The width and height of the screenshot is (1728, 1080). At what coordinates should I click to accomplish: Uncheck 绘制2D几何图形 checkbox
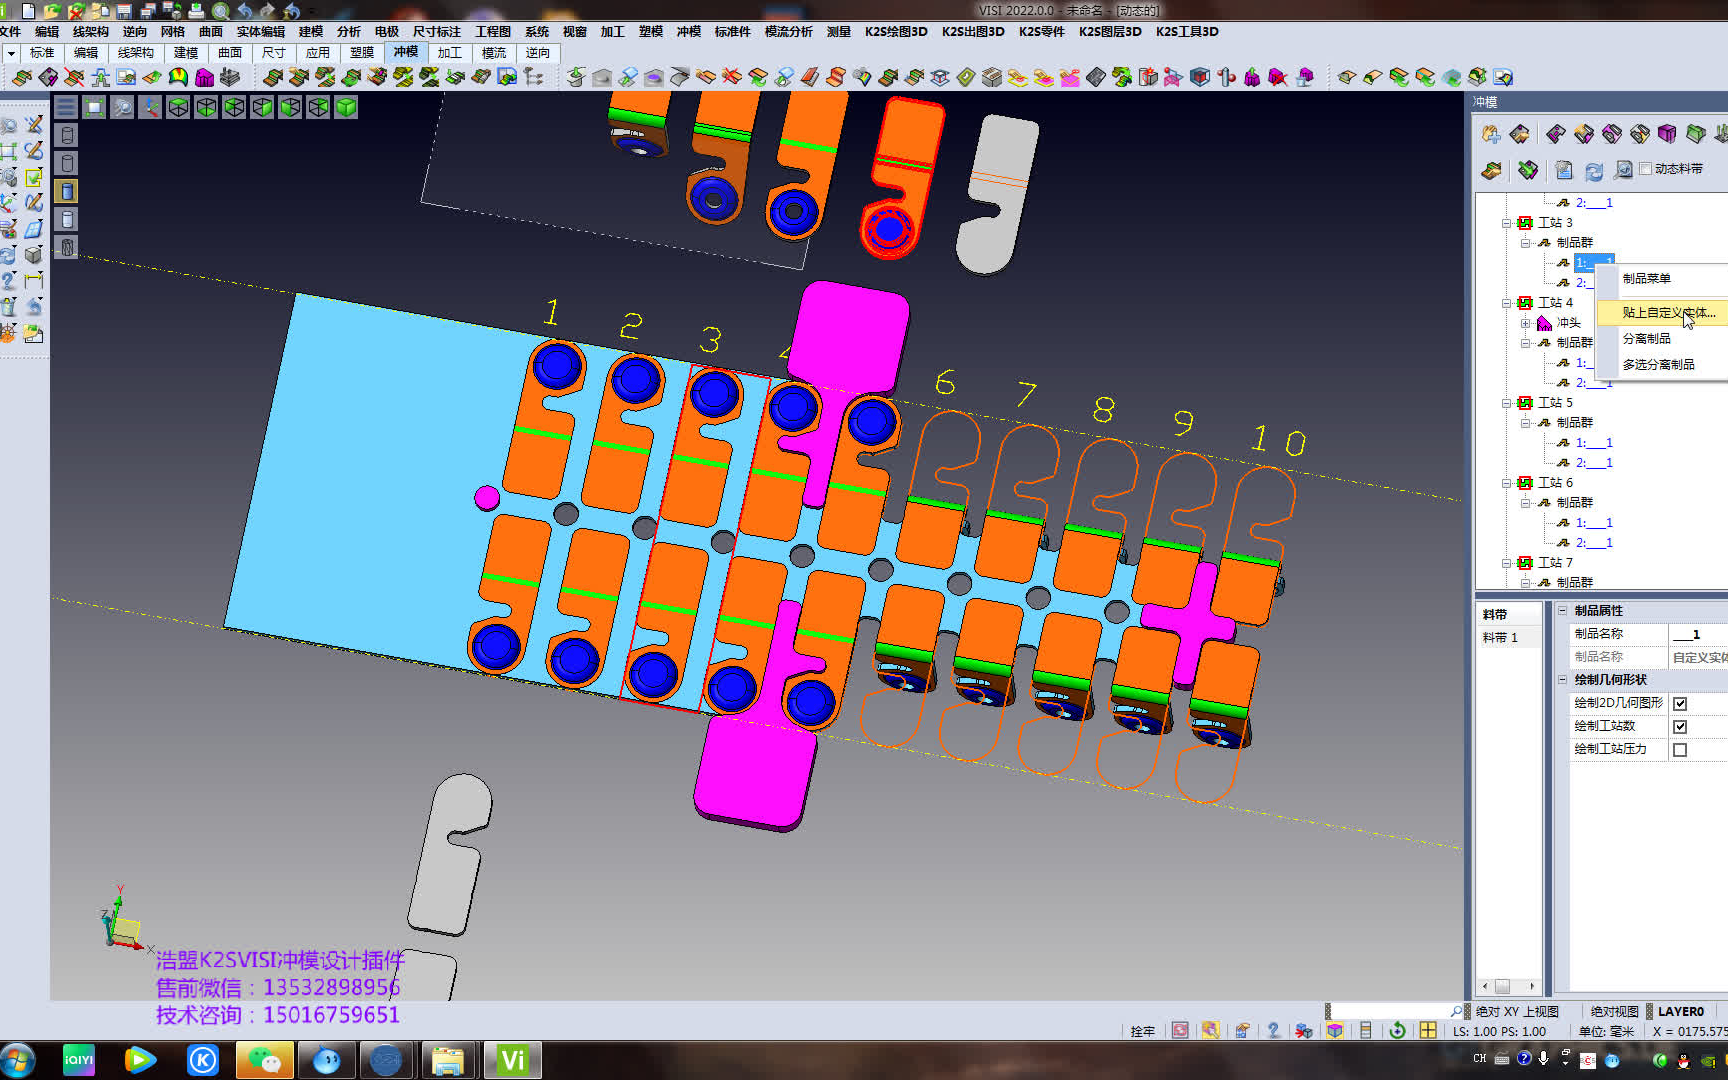(x=1680, y=704)
